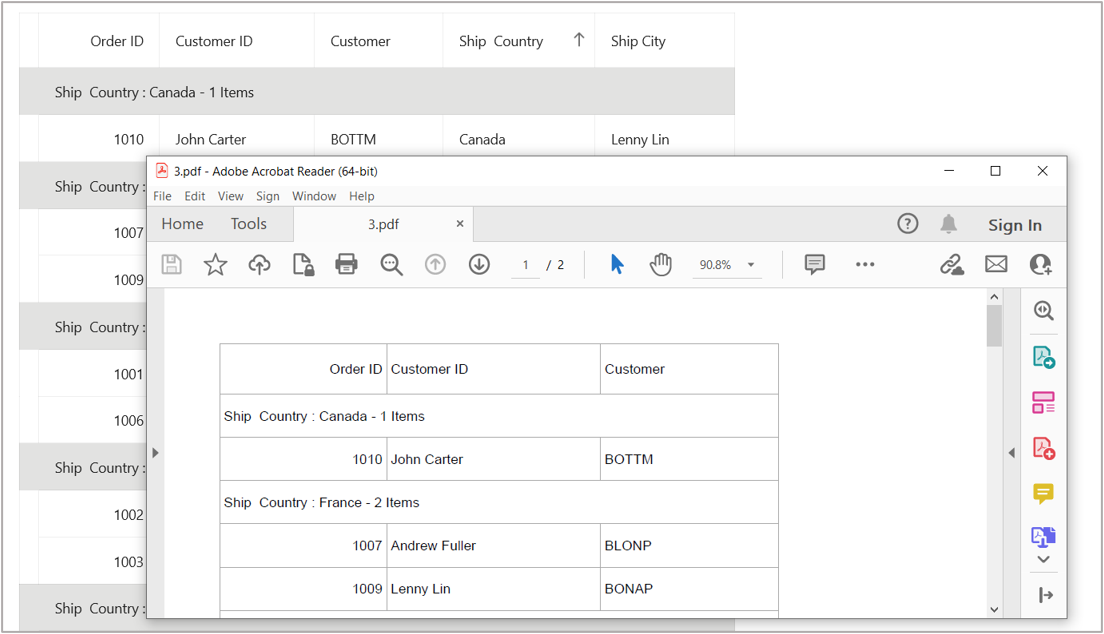The image size is (1104, 634).
Task: Switch to the Tools tab
Action: click(x=249, y=224)
